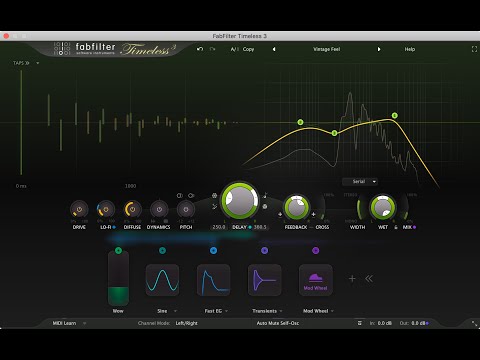Screen dimensions: 480x360
Task: Click the resize icon at bottom-right corner
Action: [x=474, y=323]
